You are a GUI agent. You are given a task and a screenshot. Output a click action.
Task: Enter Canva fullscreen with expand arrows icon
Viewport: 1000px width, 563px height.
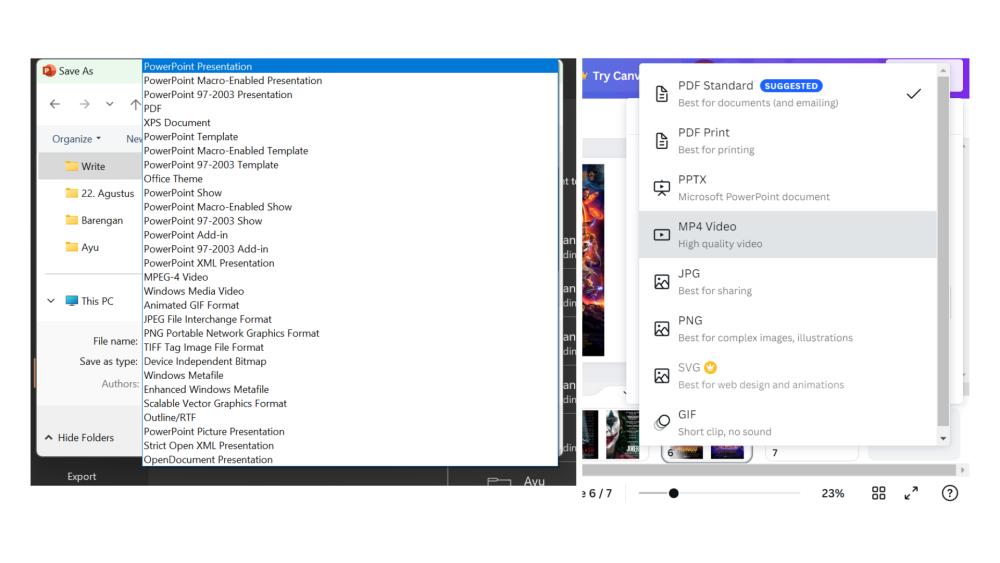(x=911, y=493)
